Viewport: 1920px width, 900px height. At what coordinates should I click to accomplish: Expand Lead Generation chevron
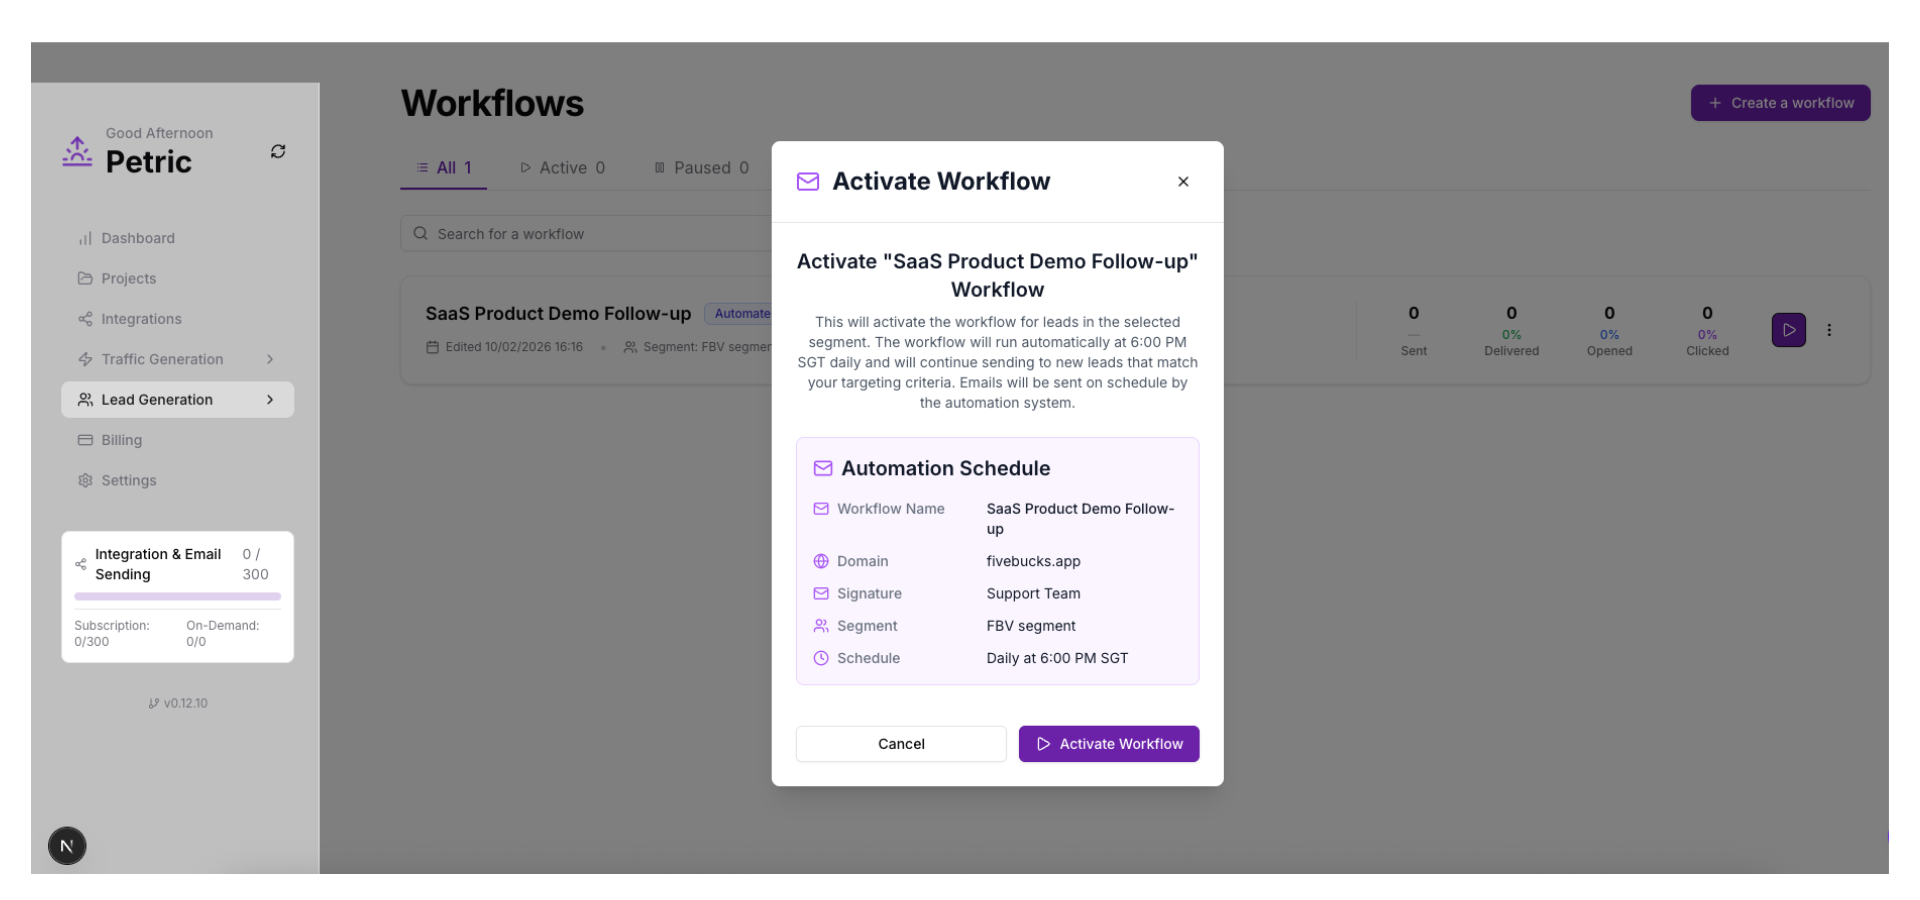[270, 399]
